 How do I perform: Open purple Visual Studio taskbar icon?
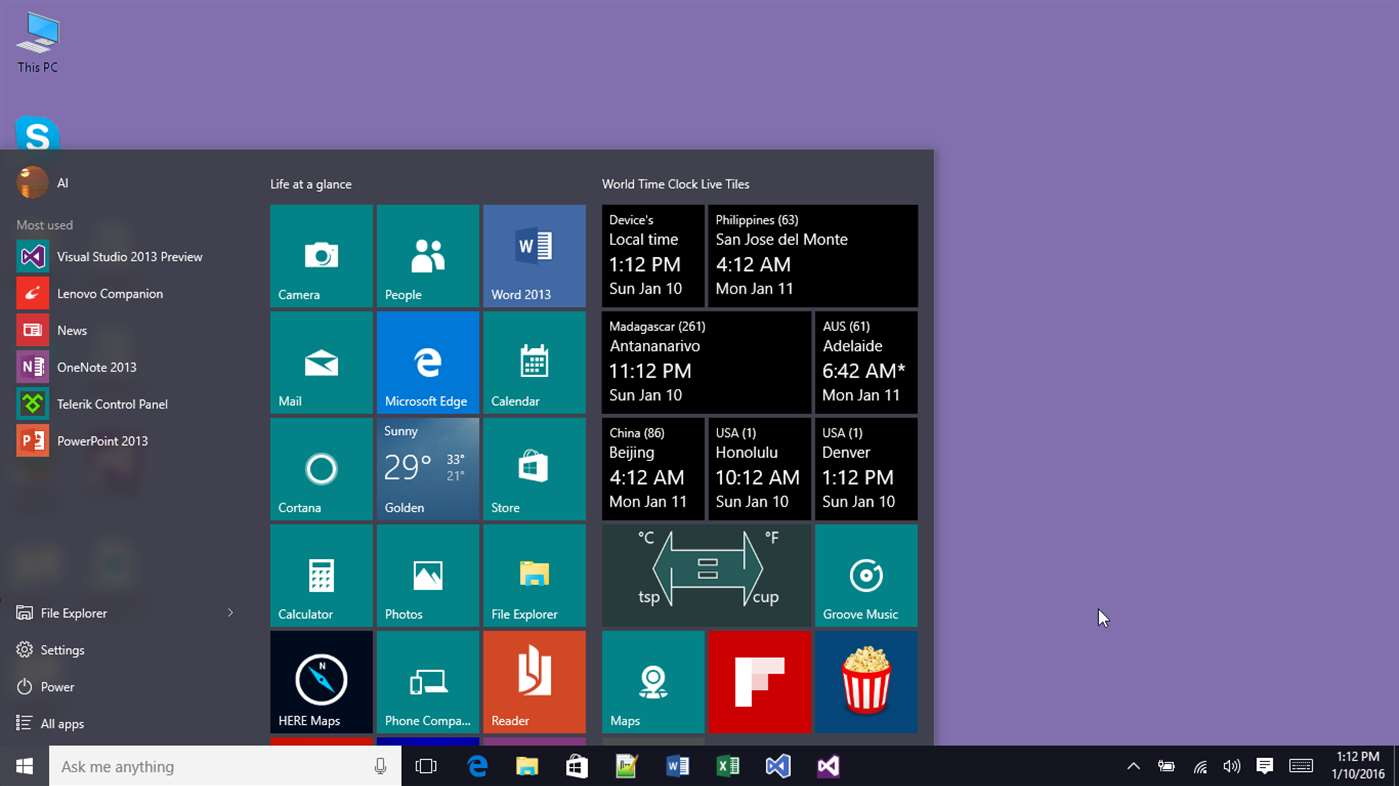point(828,766)
